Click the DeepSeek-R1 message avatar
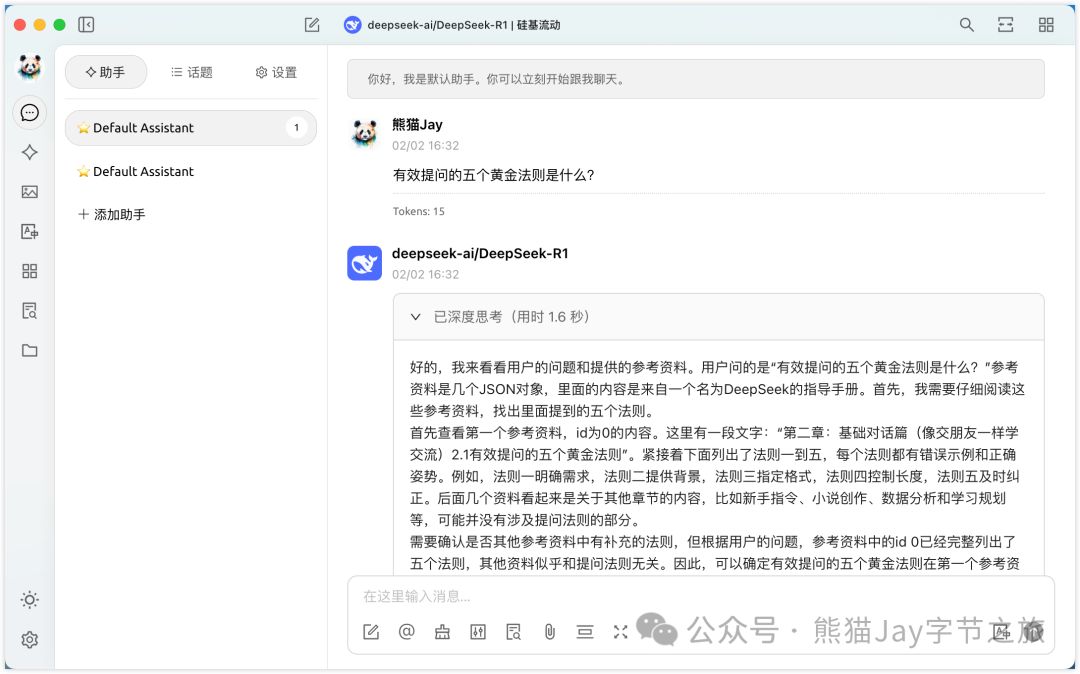Image resolution: width=1080 pixels, height=674 pixels. 364,263
